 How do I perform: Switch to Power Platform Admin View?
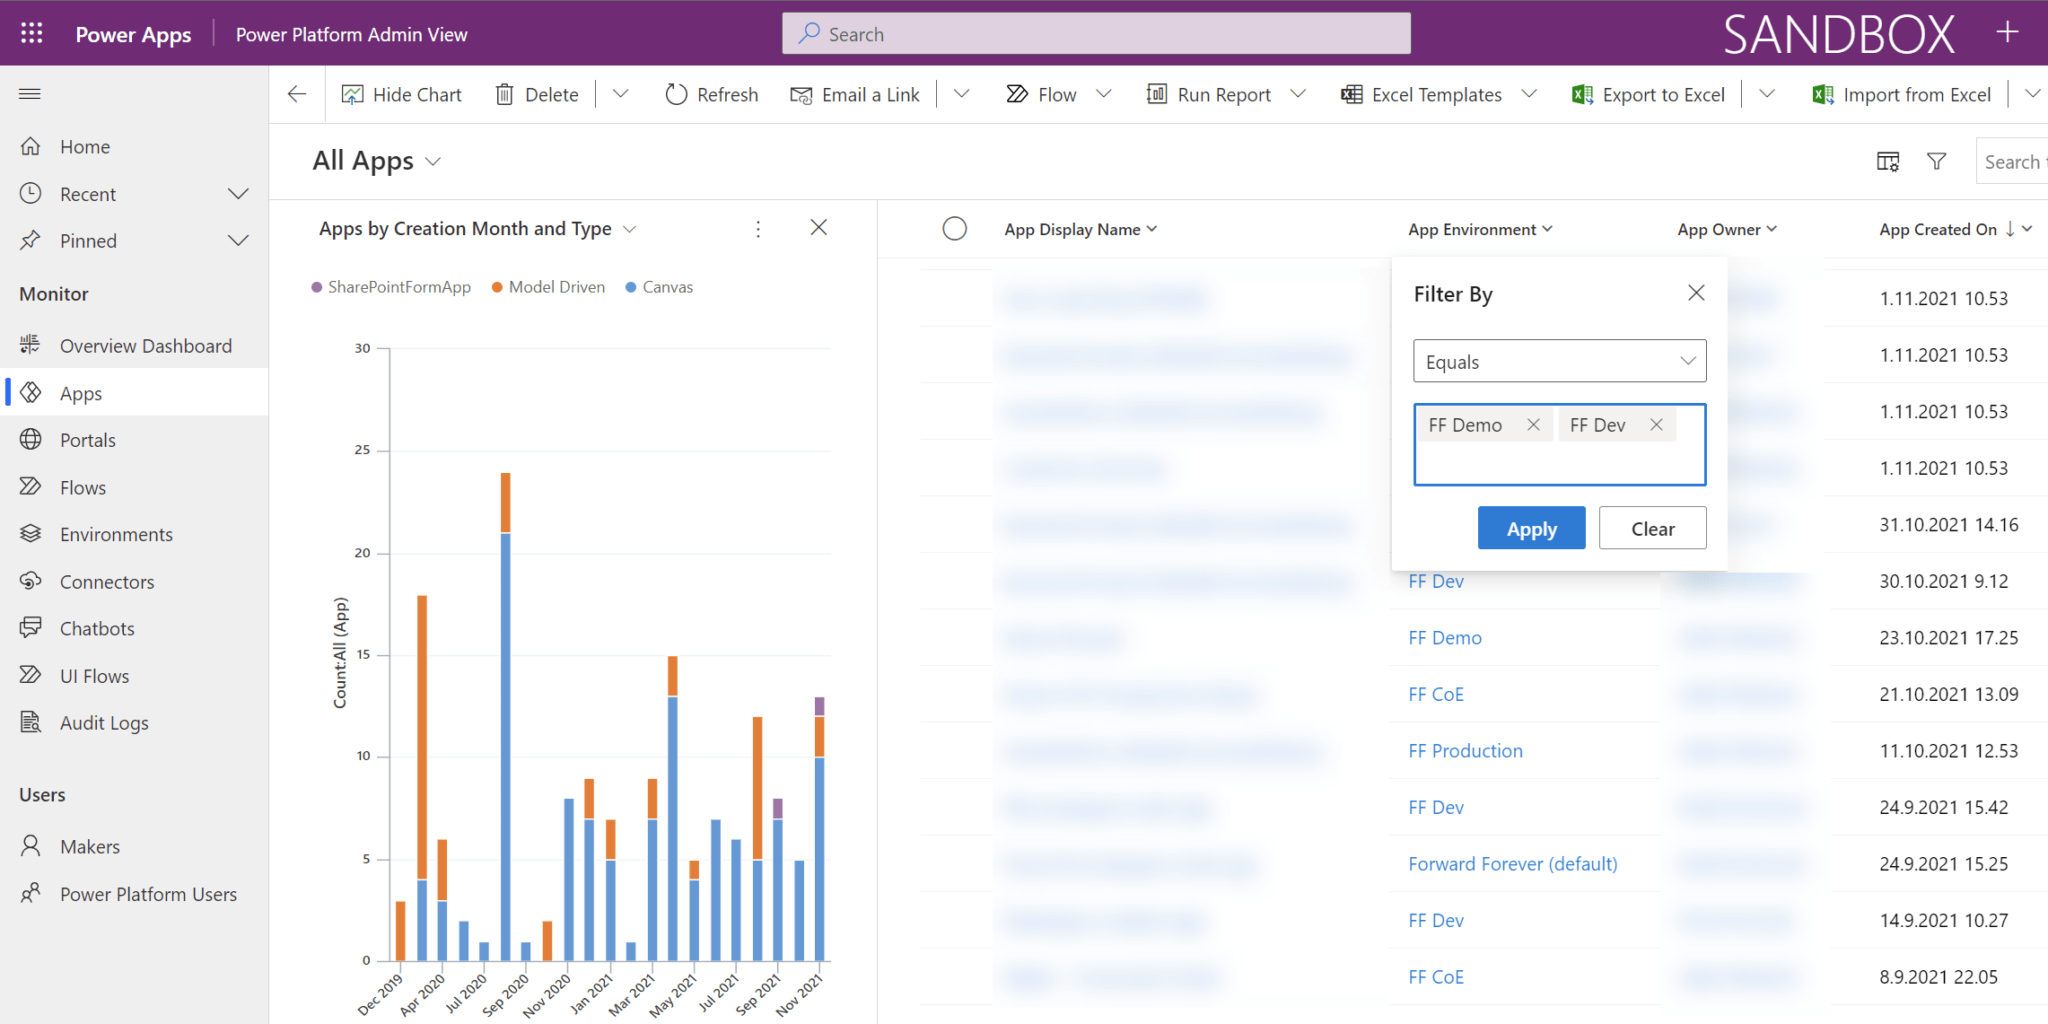(351, 33)
